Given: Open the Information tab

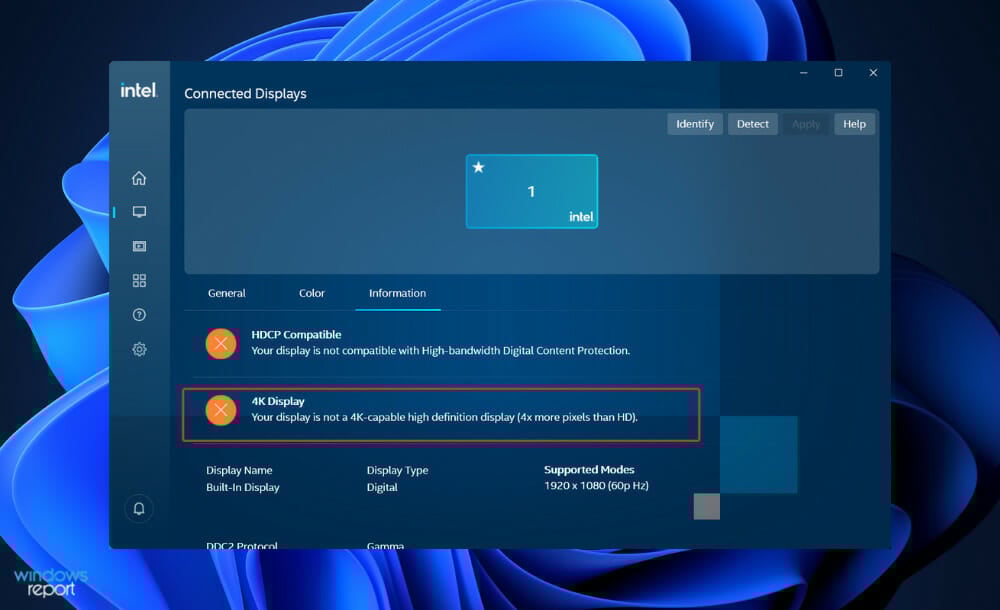Looking at the screenshot, I should click(397, 293).
